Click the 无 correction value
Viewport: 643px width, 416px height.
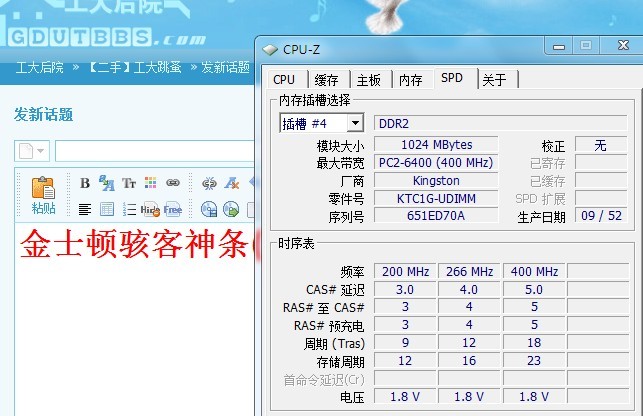coord(601,145)
